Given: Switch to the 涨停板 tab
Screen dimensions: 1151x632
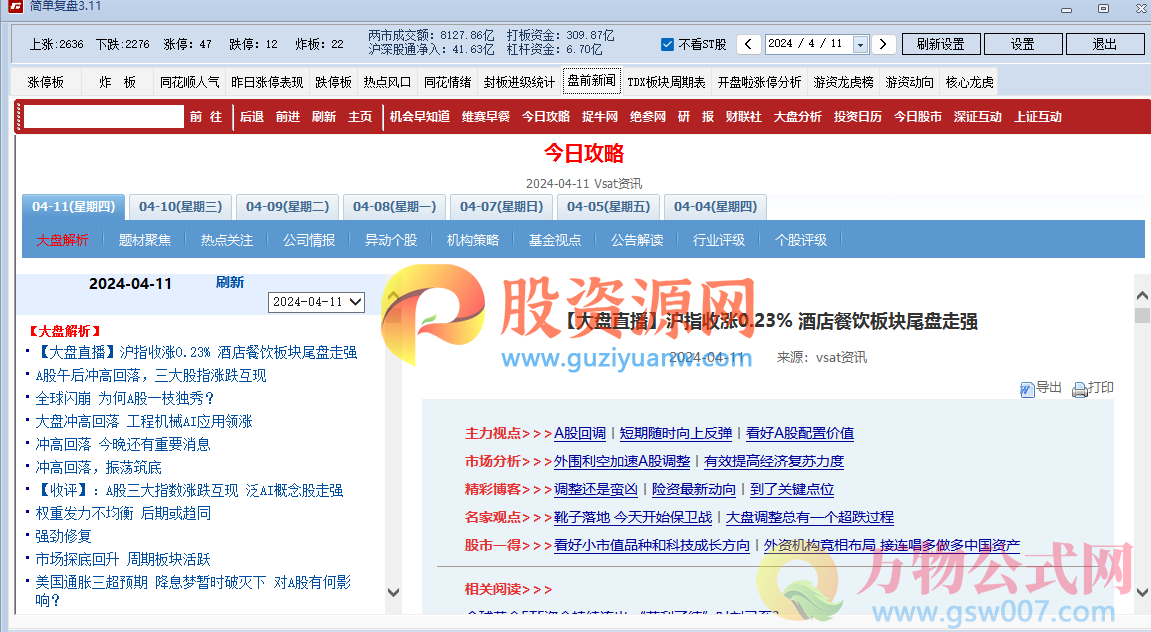Looking at the screenshot, I should pyautogui.click(x=46, y=82).
